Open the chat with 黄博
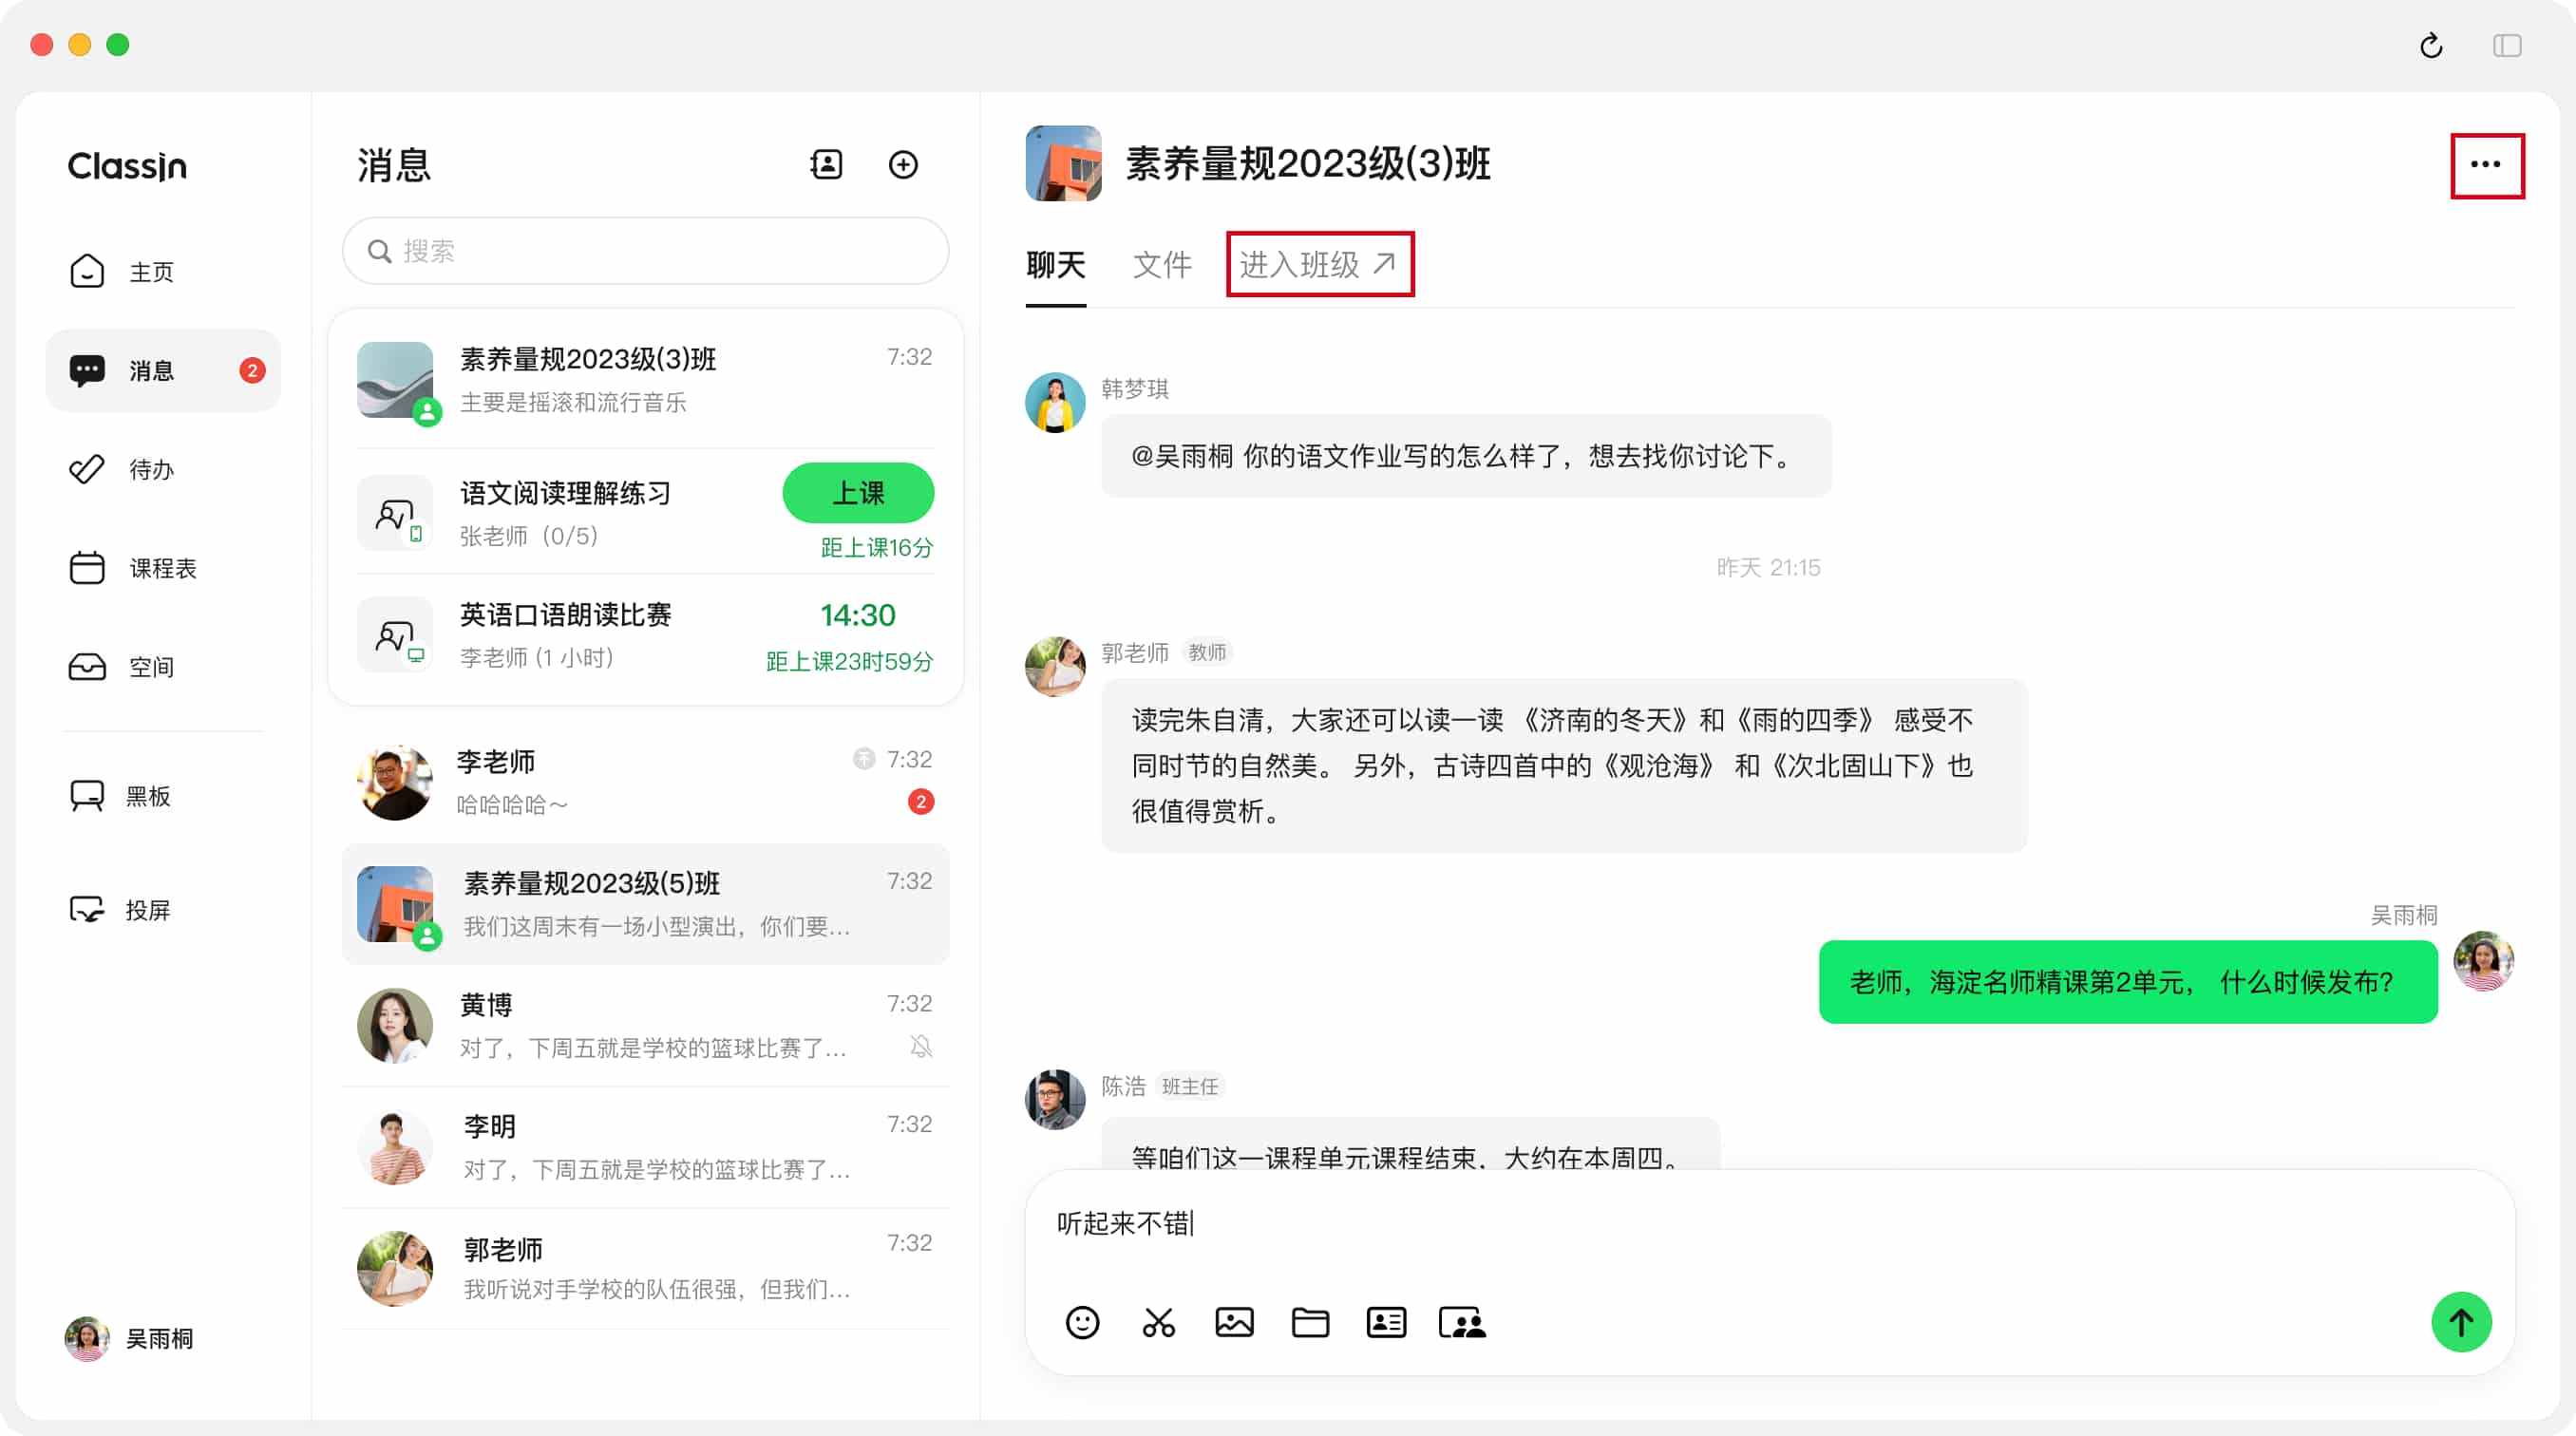 pos(645,1026)
